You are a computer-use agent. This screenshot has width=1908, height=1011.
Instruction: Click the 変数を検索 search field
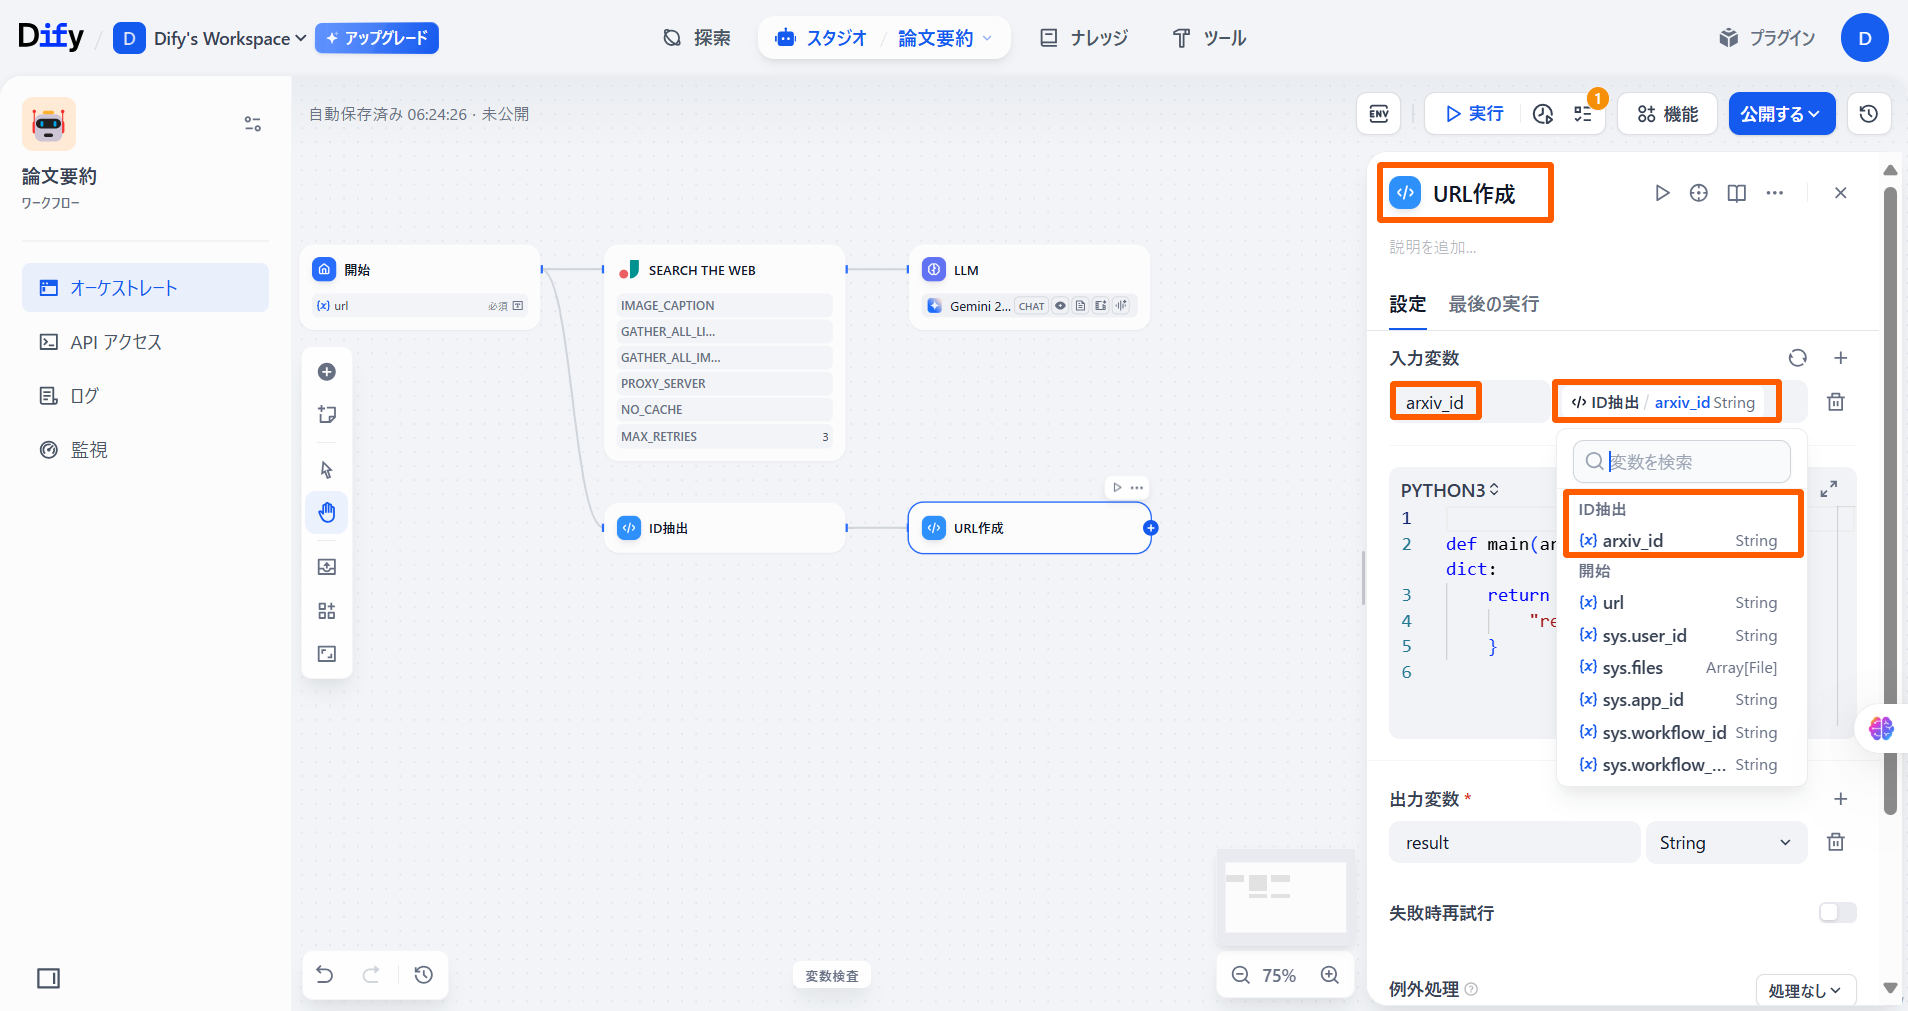click(1692, 462)
